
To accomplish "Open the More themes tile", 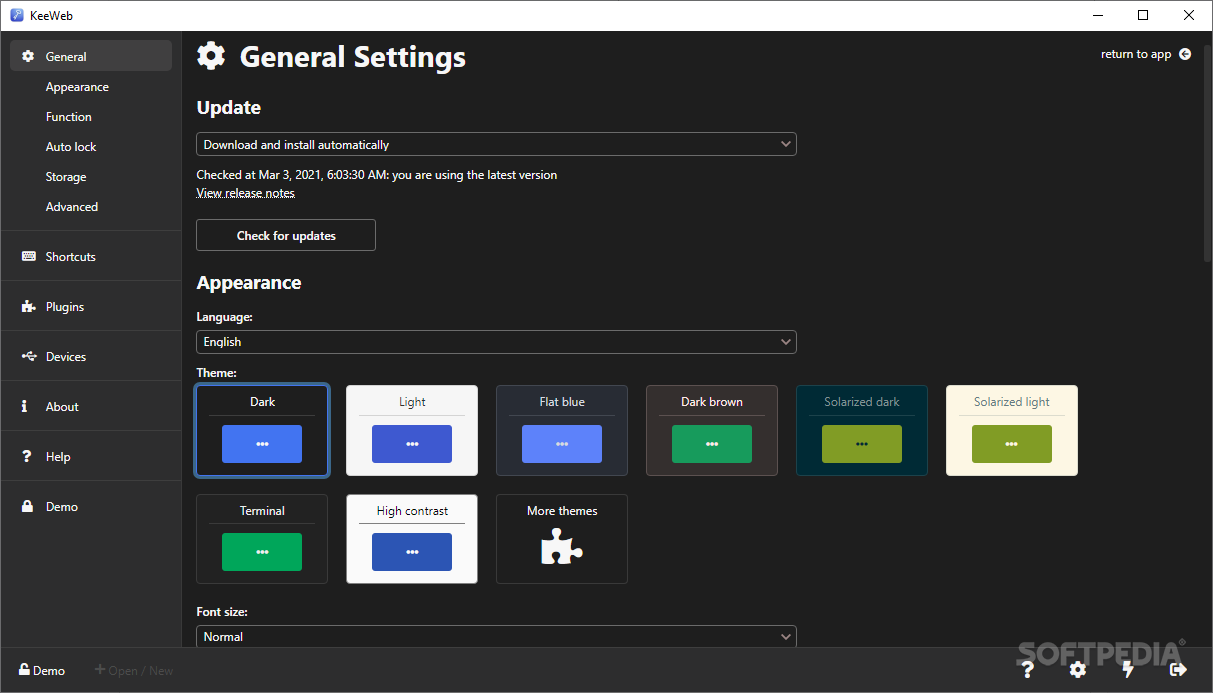I will [x=562, y=539].
